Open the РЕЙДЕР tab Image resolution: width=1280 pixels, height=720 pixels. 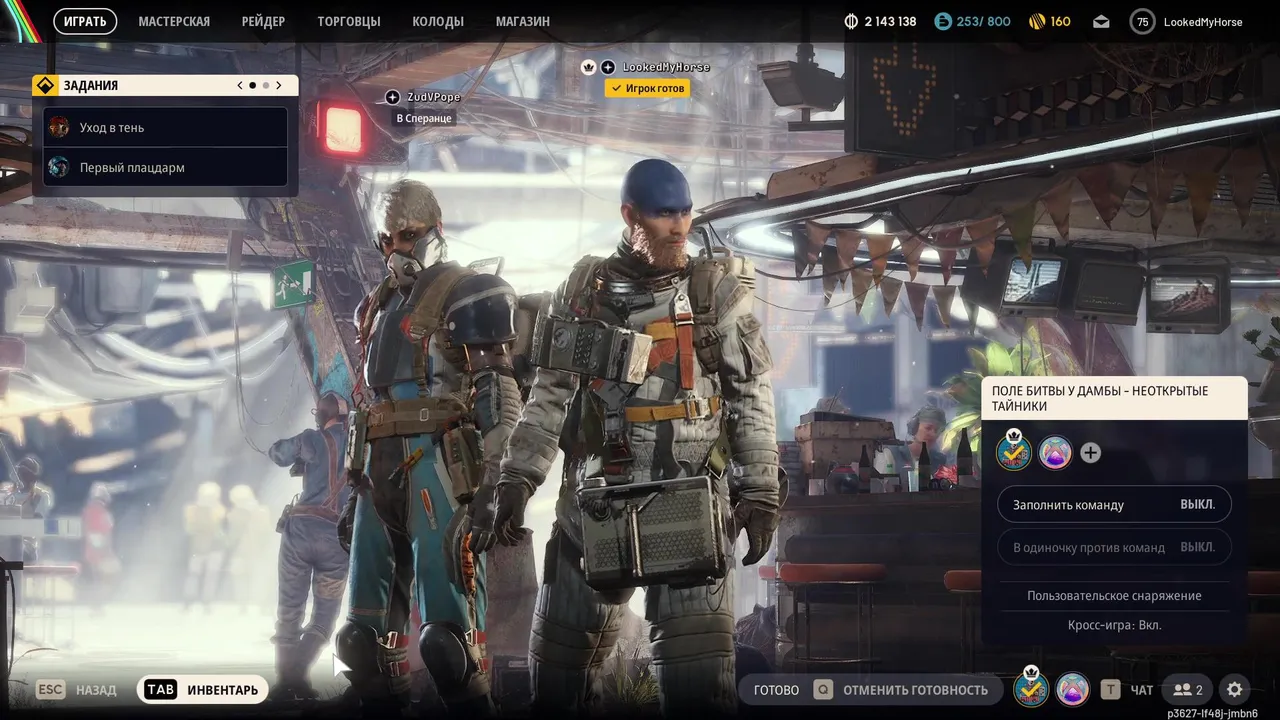pos(263,21)
